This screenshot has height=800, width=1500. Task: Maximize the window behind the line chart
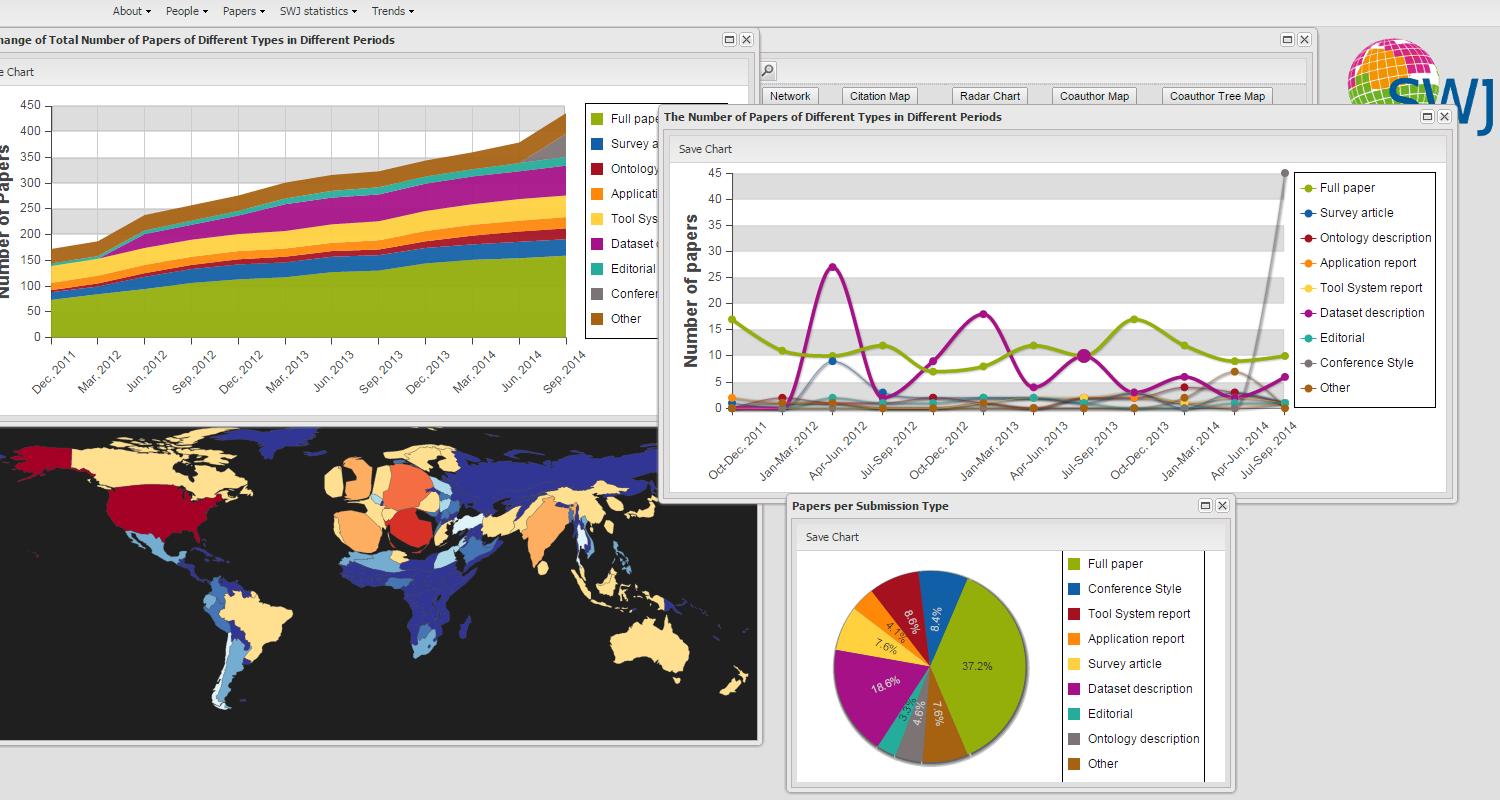(1288, 40)
